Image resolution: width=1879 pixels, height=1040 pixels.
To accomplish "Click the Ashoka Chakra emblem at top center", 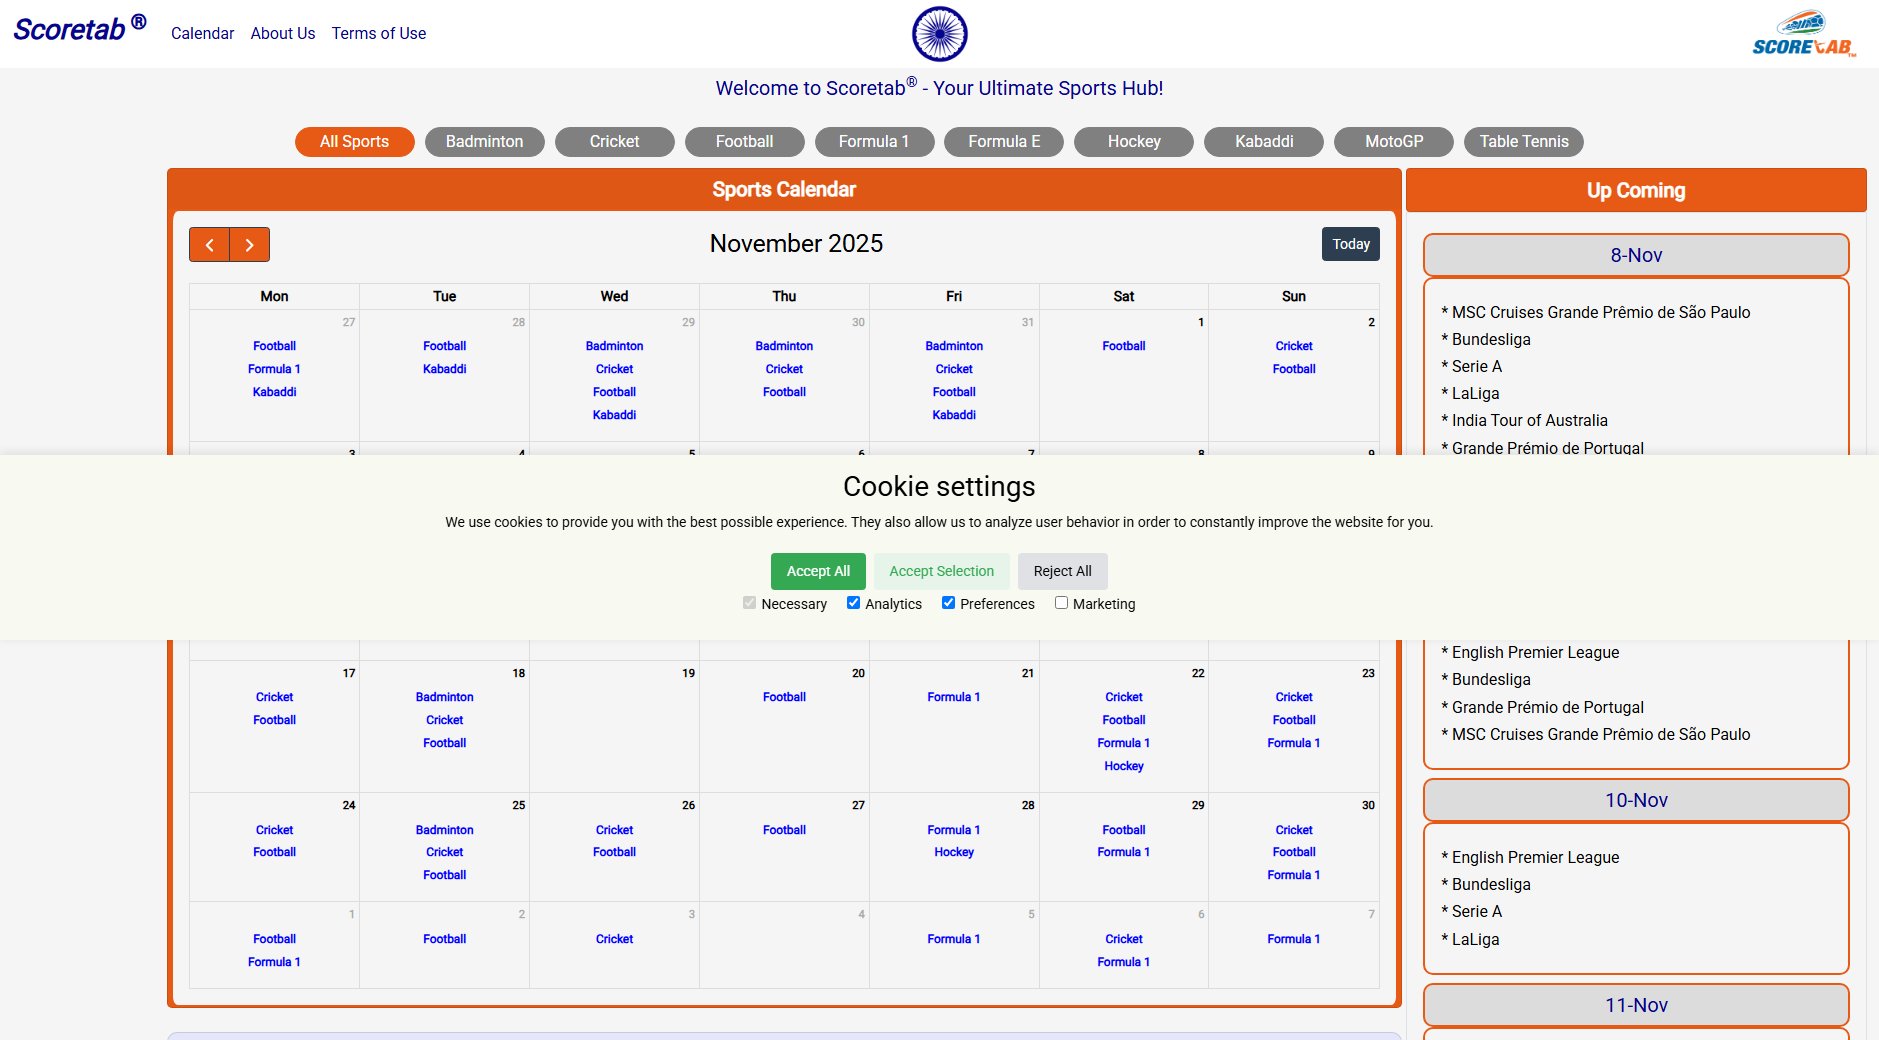I will pyautogui.click(x=938, y=32).
